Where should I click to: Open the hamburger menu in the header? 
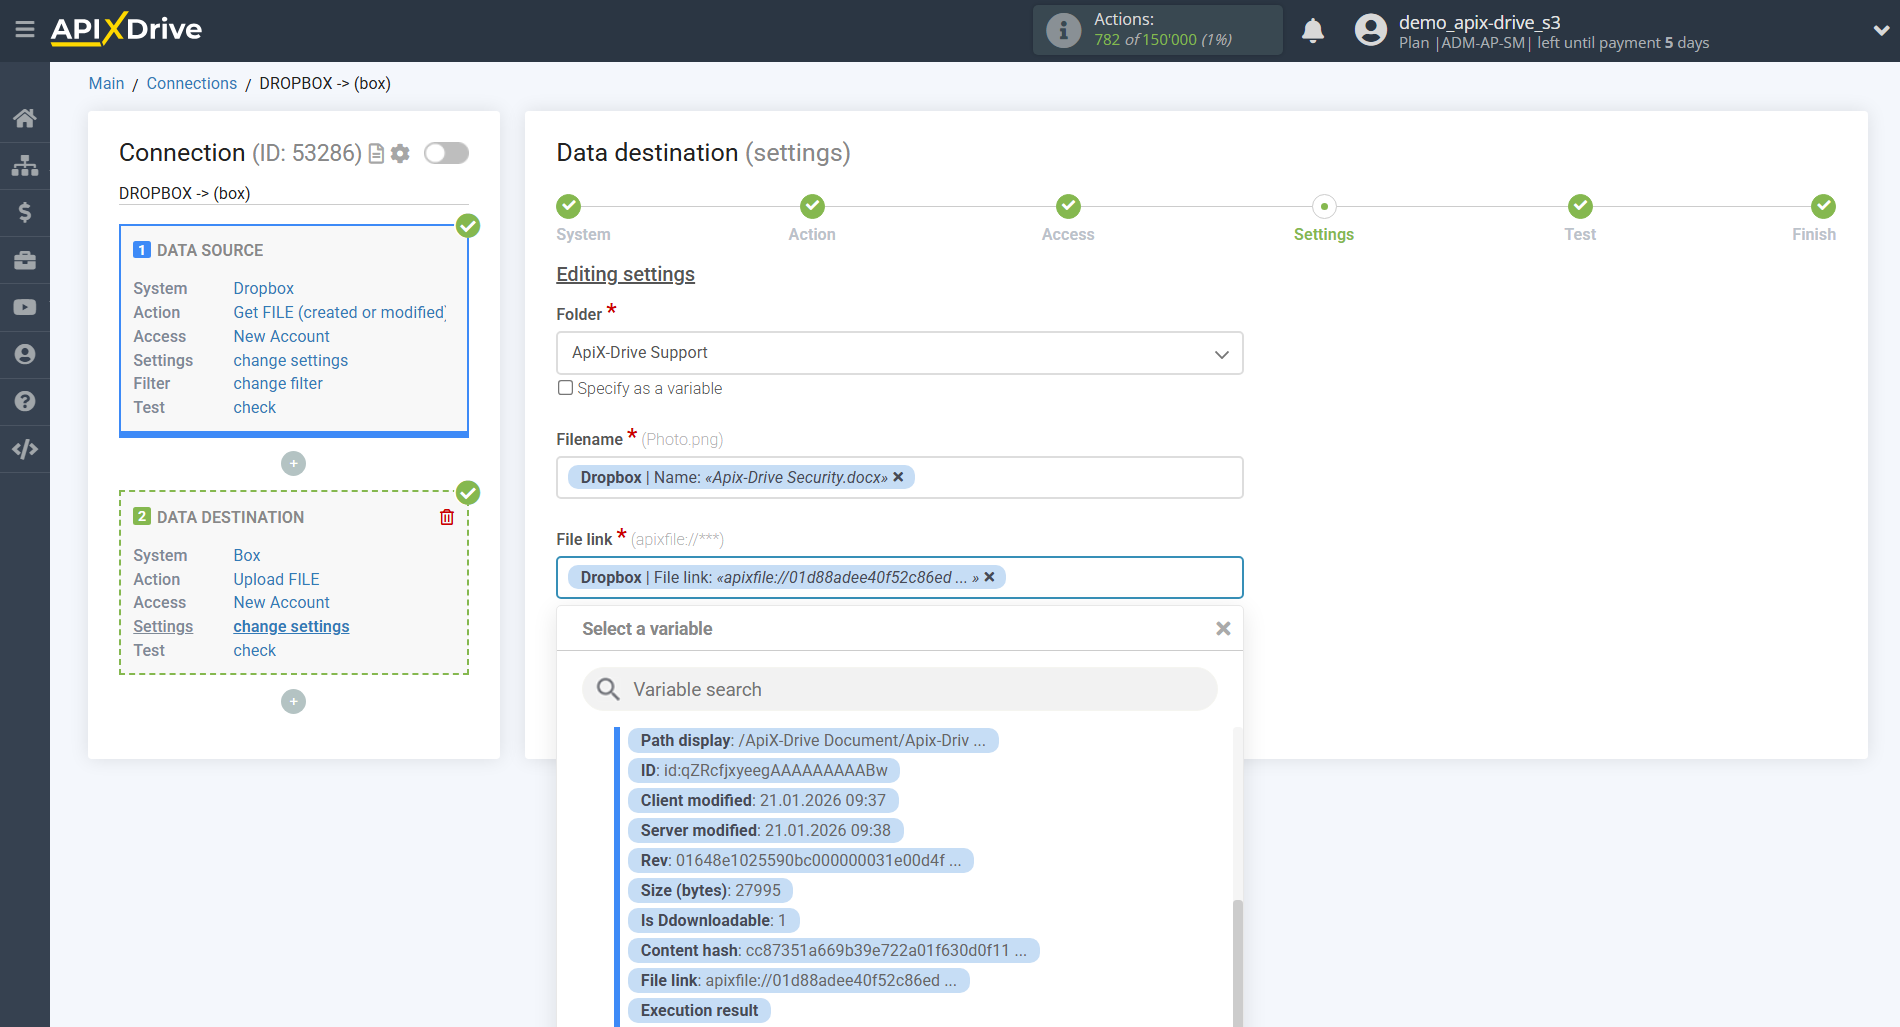click(25, 30)
